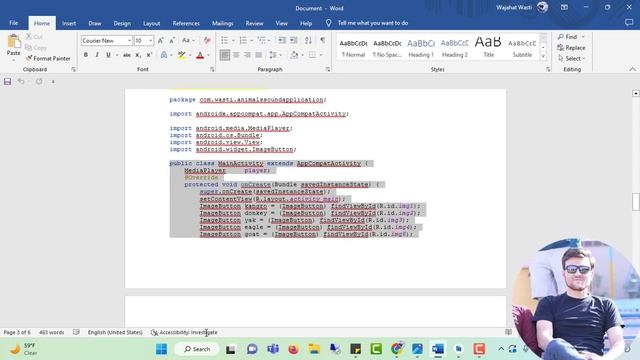Collapse the ribbon chevron

point(632,69)
